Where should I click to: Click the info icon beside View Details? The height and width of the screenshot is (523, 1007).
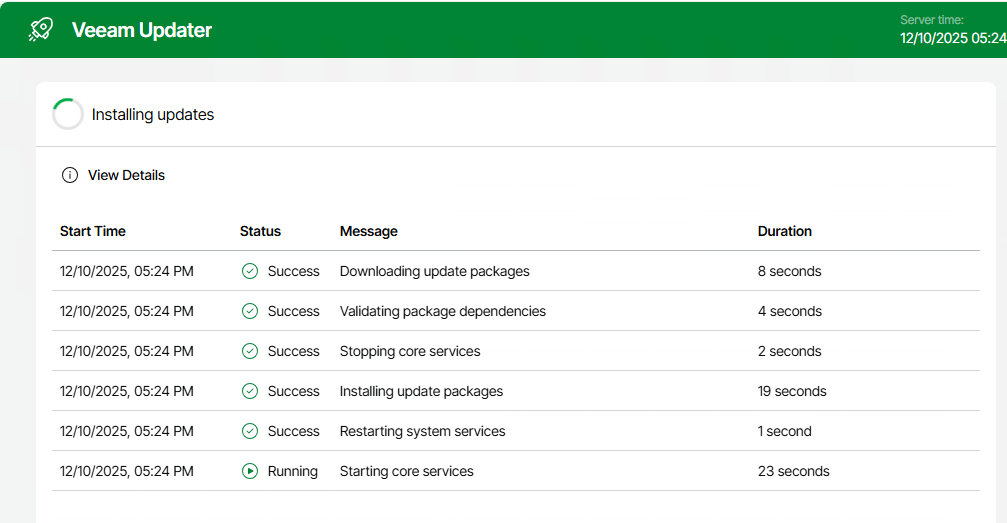[x=70, y=175]
